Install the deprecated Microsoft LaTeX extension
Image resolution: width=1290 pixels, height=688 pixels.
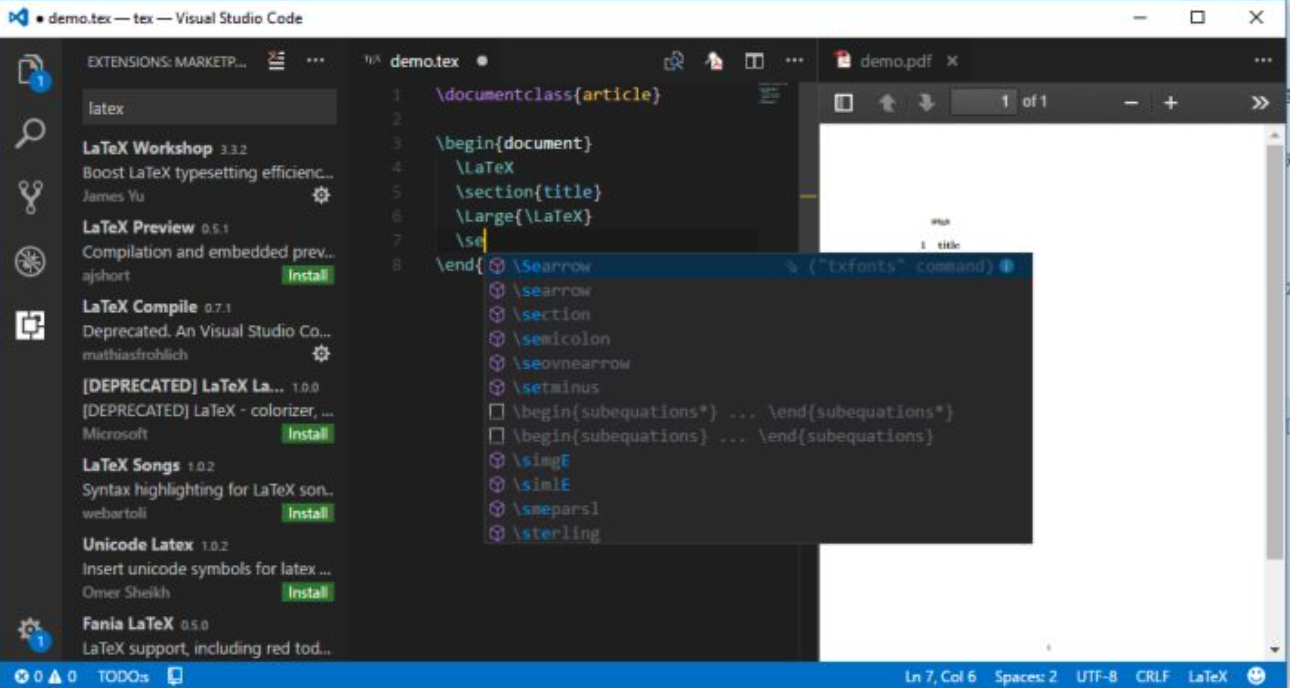tap(307, 434)
